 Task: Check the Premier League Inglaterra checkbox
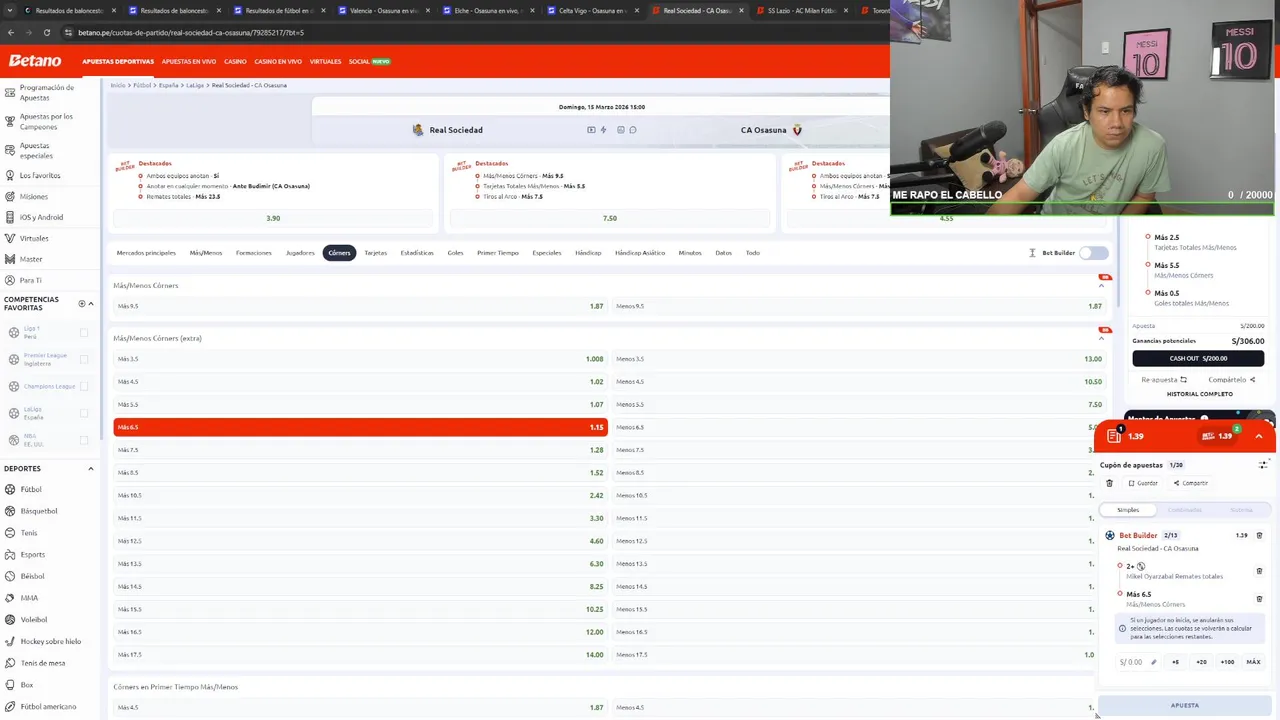click(x=84, y=360)
